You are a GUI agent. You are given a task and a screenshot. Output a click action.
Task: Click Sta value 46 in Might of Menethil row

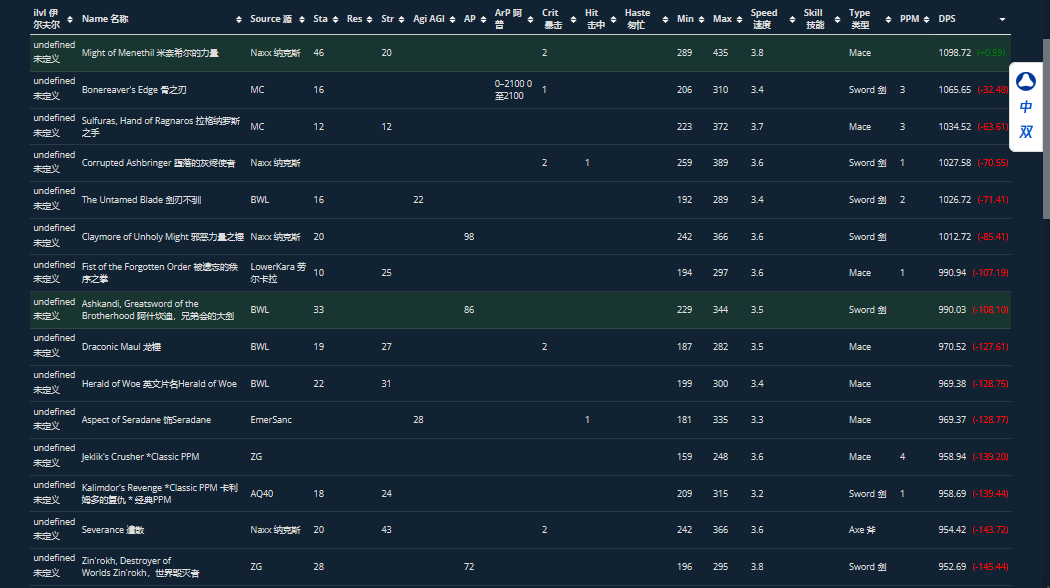(x=319, y=53)
